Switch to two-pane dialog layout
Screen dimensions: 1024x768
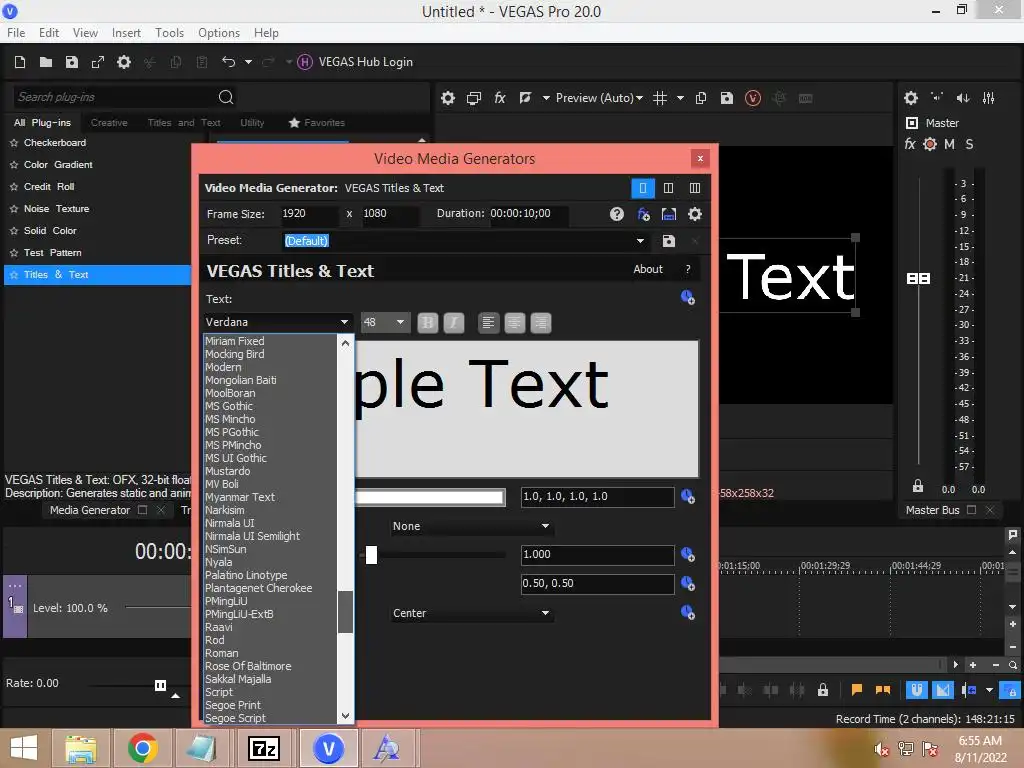pyautogui.click(x=668, y=188)
